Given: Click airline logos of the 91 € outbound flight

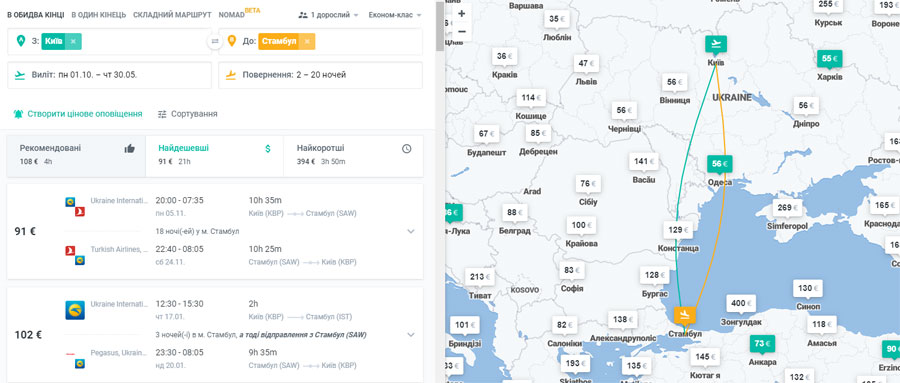Looking at the screenshot, I should (75, 207).
